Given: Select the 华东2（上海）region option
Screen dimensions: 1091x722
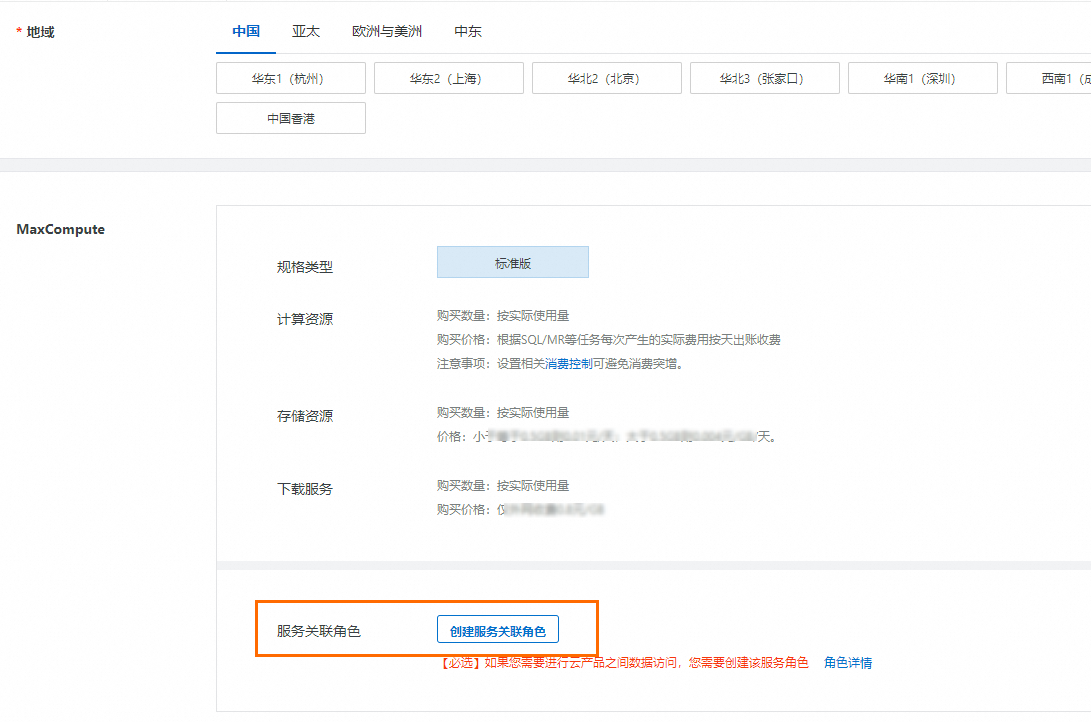Looking at the screenshot, I should (x=448, y=78).
